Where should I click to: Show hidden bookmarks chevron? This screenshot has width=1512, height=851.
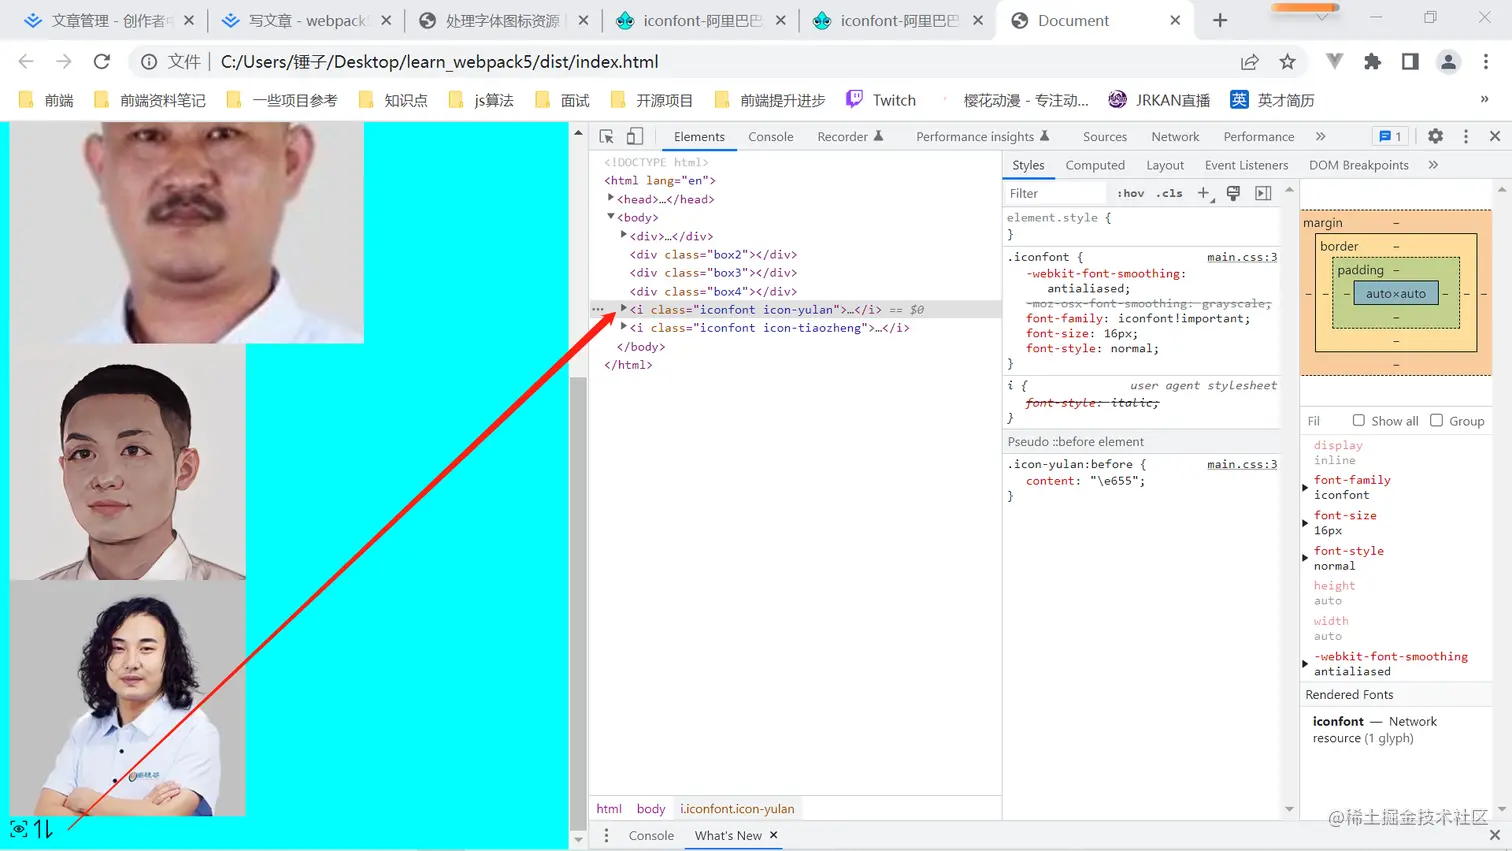click(x=1484, y=99)
